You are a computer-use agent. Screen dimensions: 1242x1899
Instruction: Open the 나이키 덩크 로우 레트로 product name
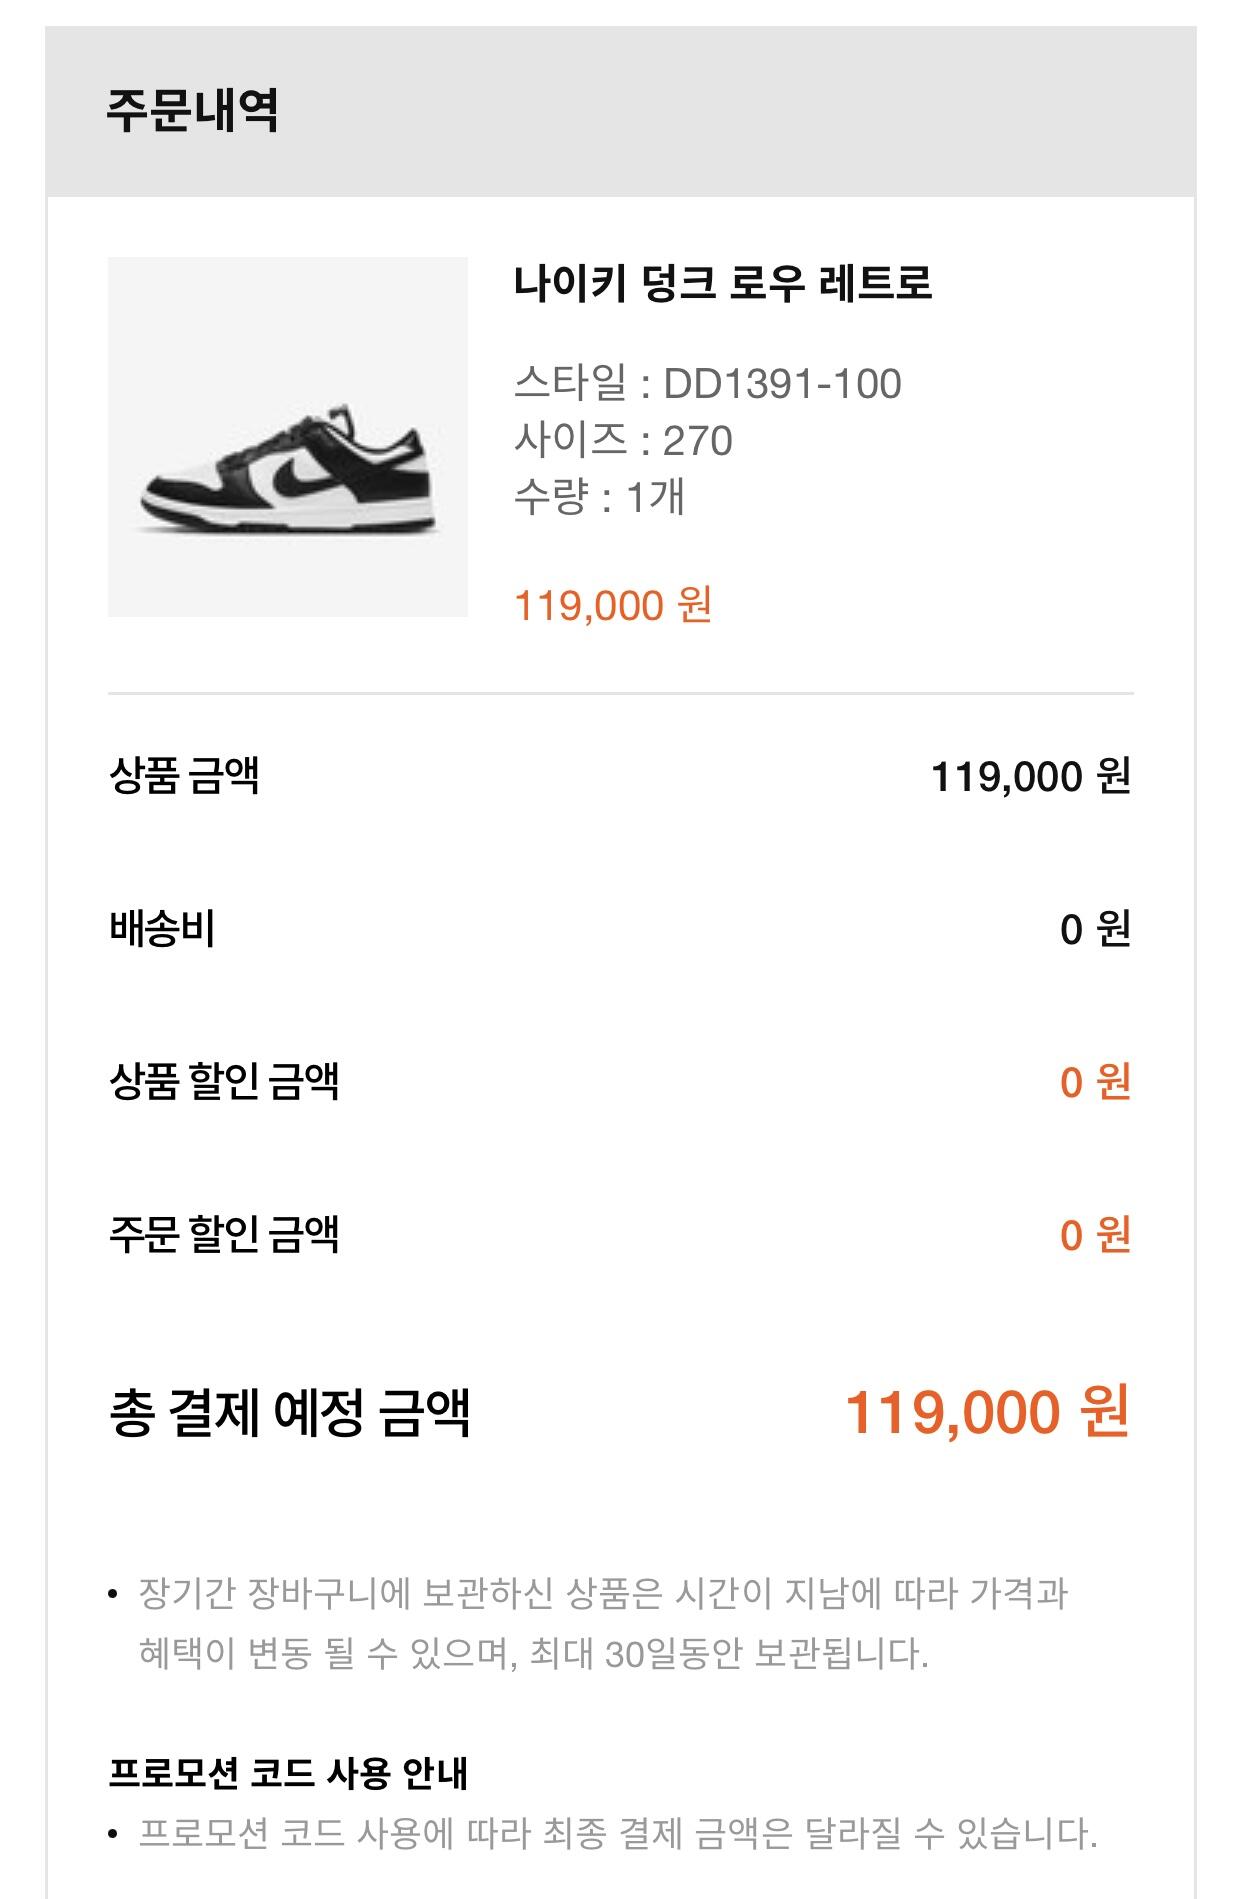point(722,283)
